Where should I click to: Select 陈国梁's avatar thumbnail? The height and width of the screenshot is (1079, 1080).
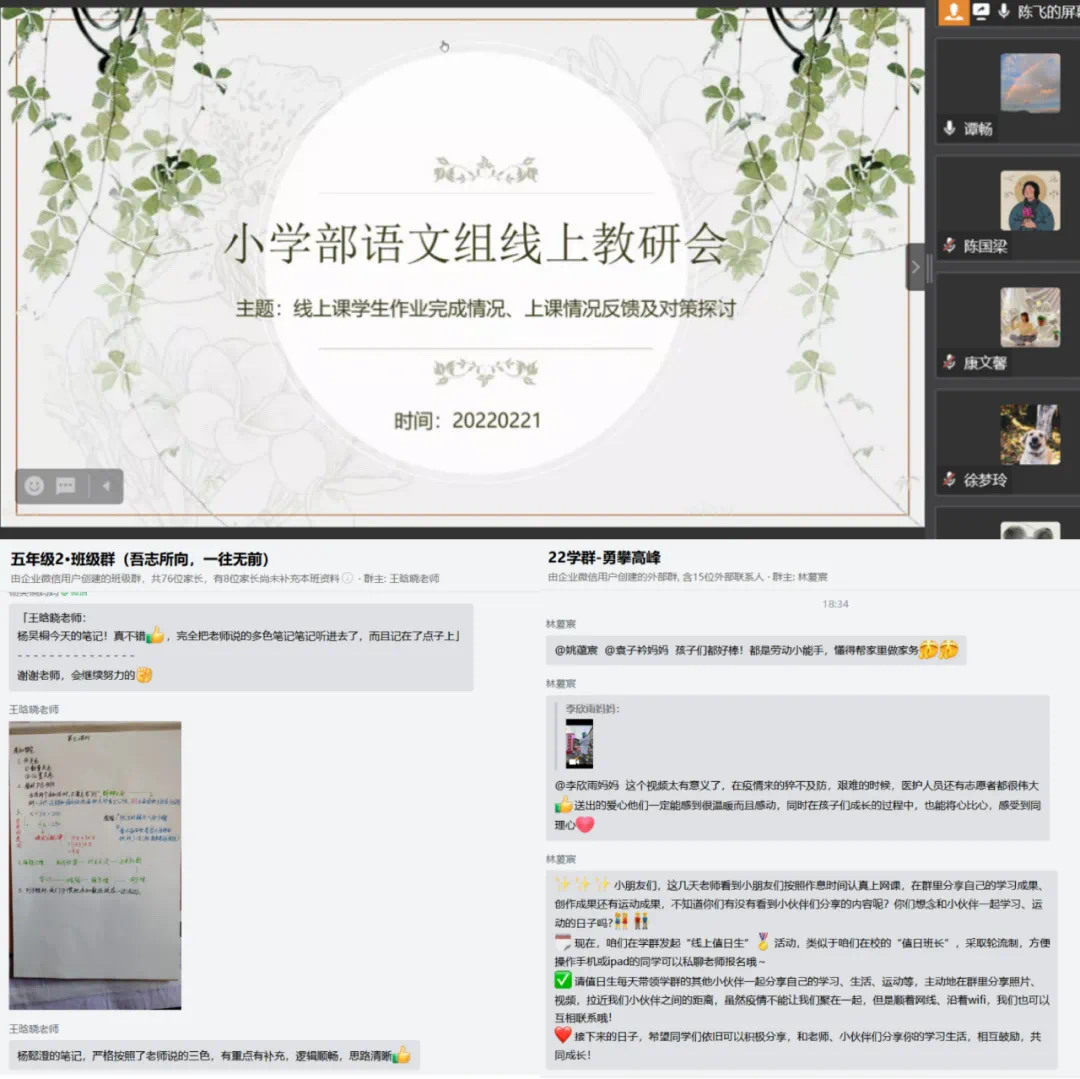[x=1030, y=200]
